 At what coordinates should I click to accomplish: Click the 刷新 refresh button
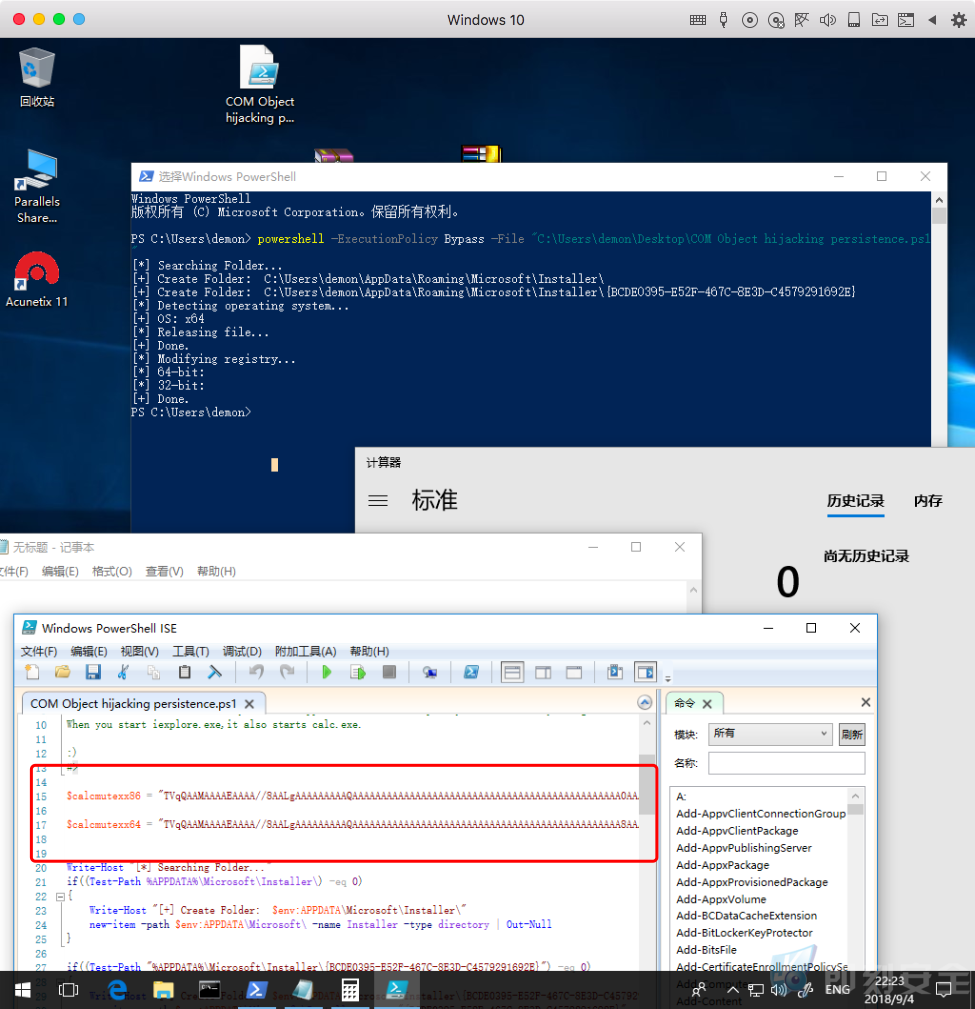click(x=851, y=734)
